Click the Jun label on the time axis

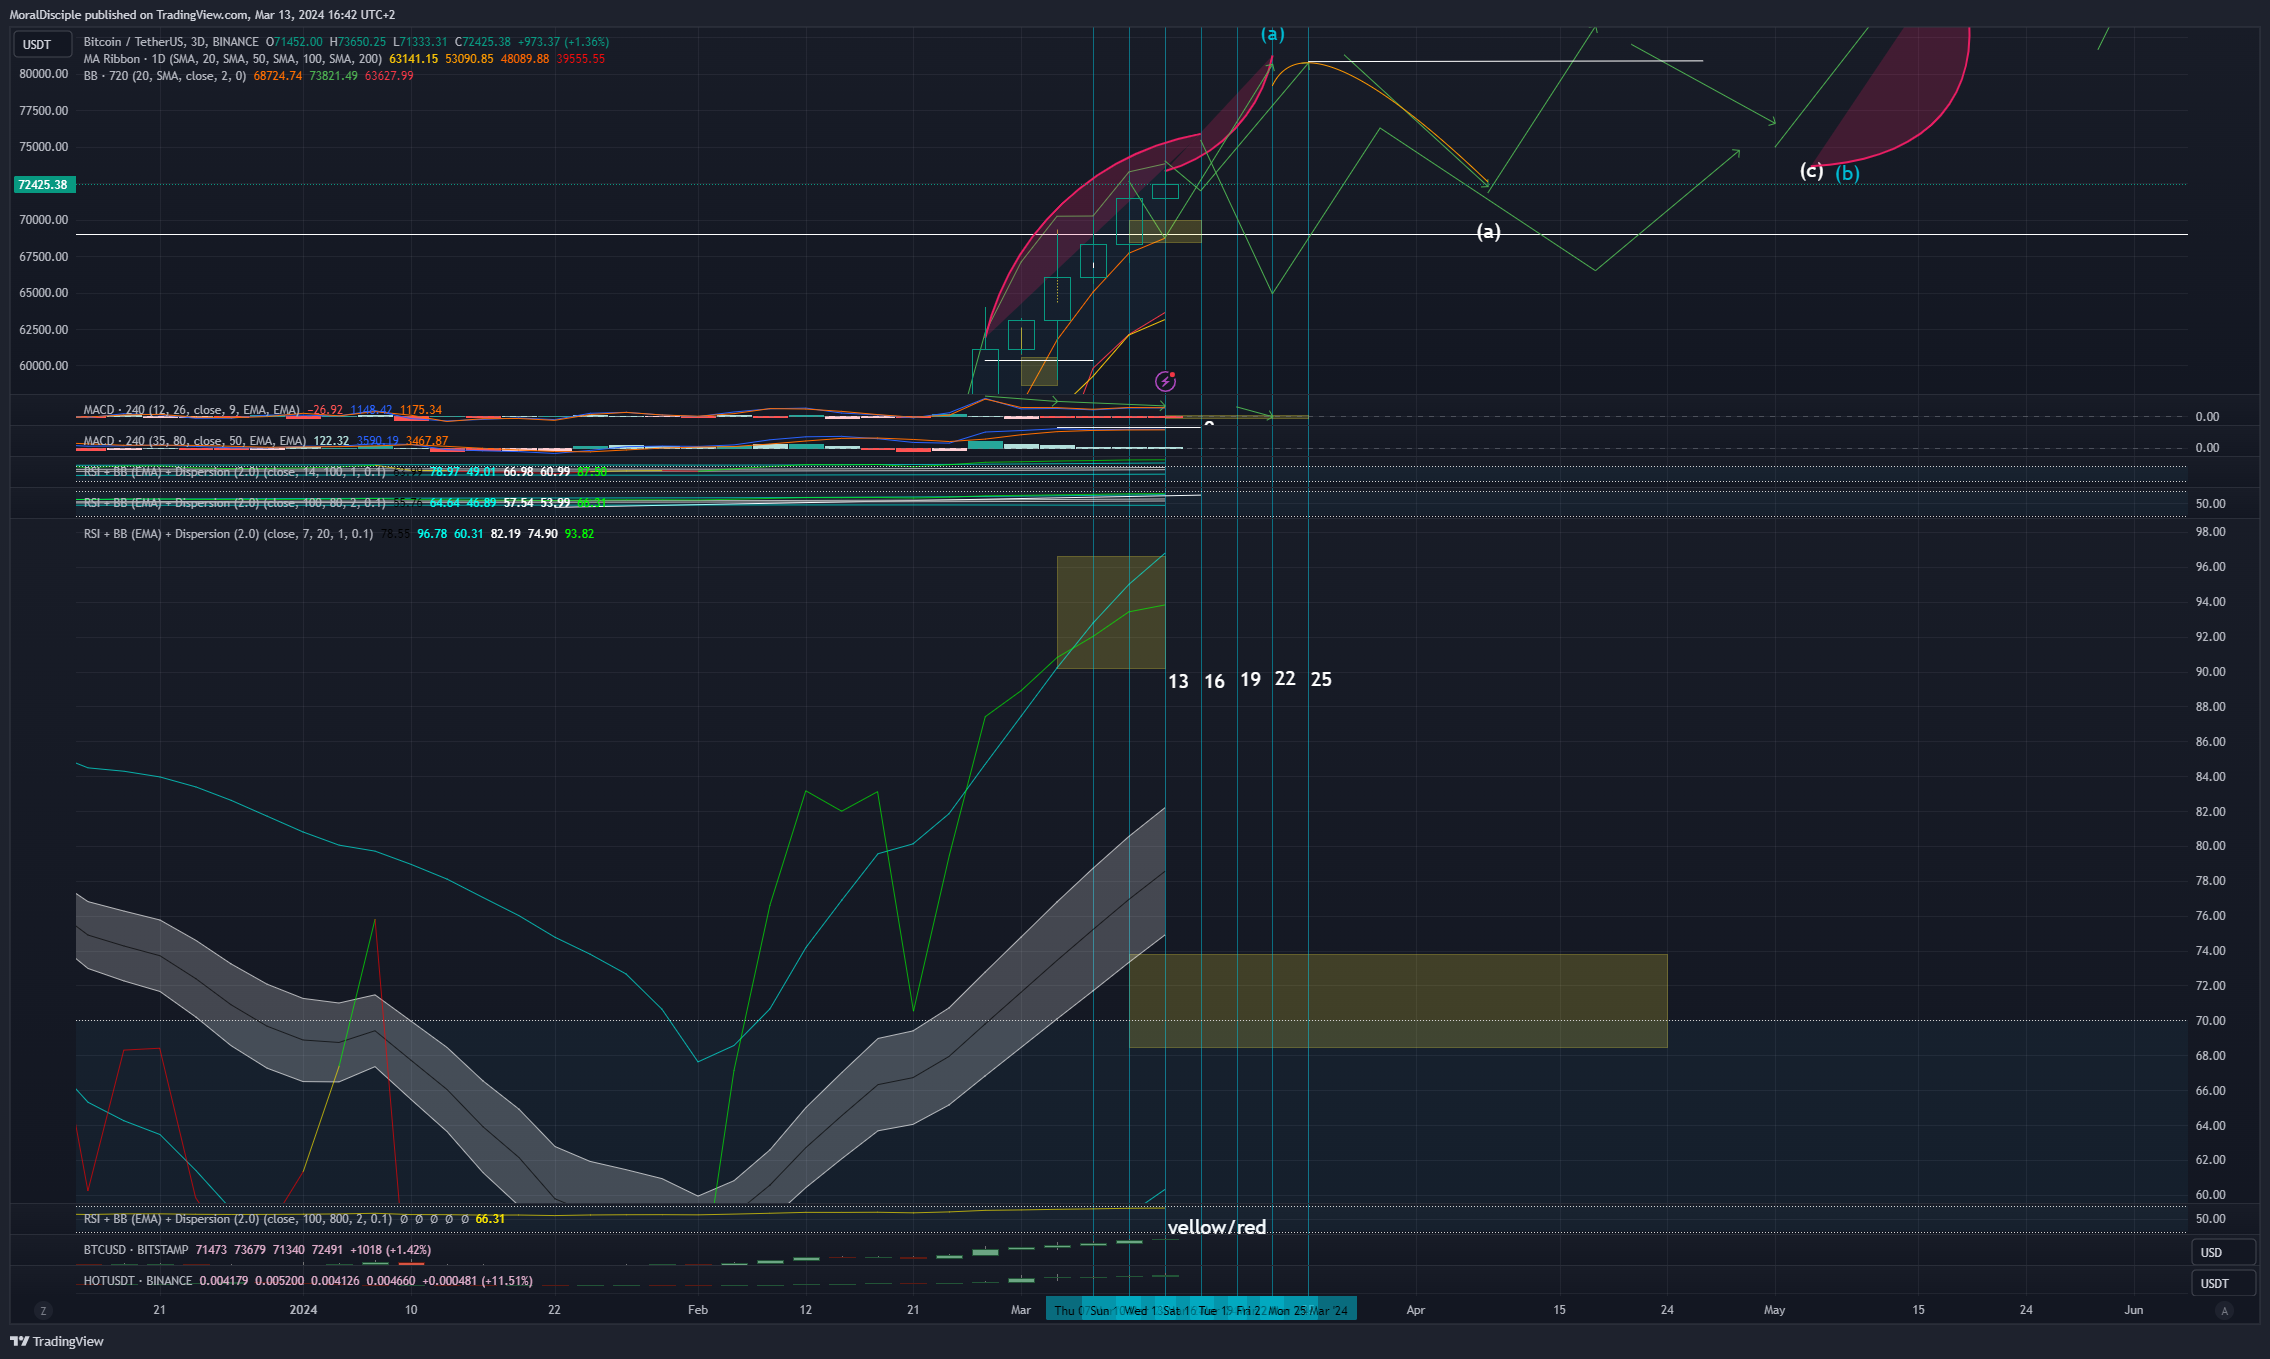2134,1310
